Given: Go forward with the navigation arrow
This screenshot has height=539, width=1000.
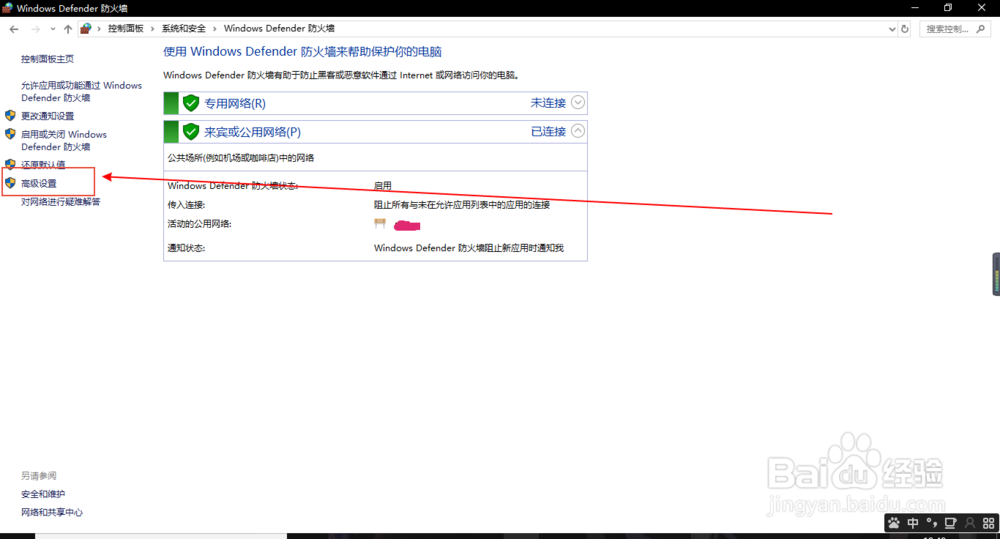Looking at the screenshot, I should point(35,29).
